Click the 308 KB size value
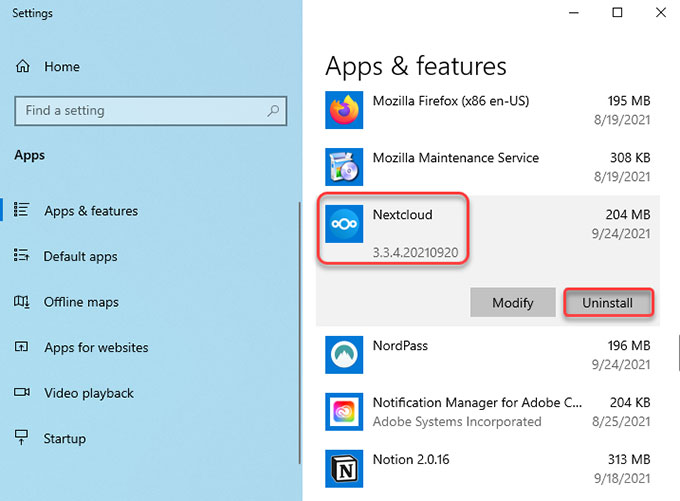Viewport: 680px width, 501px height. click(x=630, y=157)
